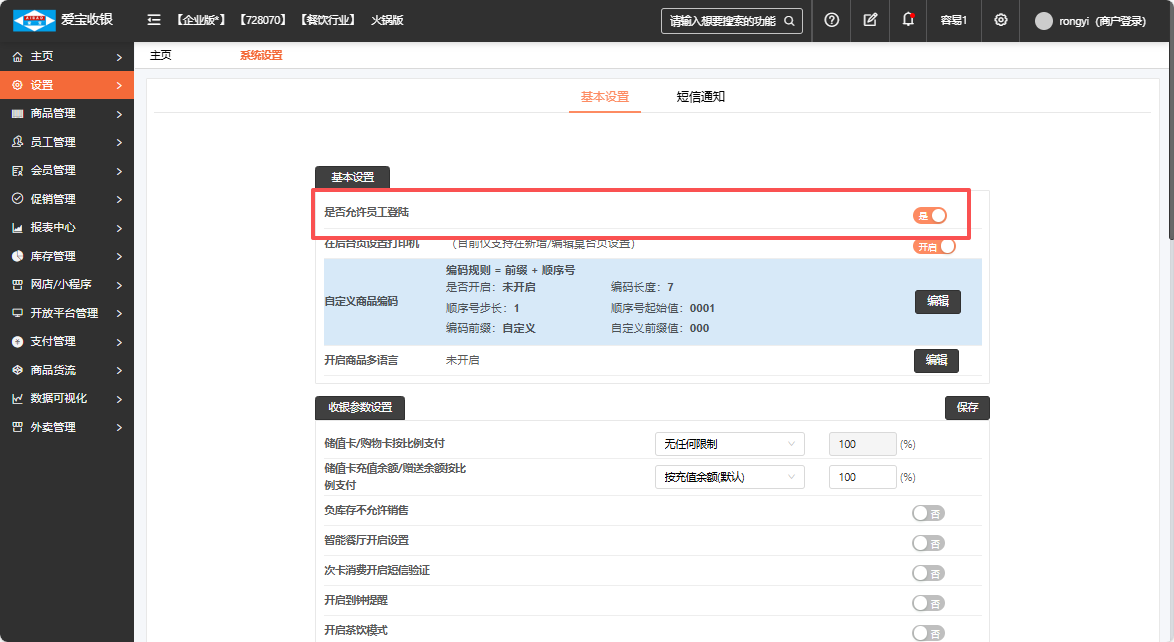The height and width of the screenshot is (642, 1174).
Task: Click the feature search input field
Action: tap(722, 21)
